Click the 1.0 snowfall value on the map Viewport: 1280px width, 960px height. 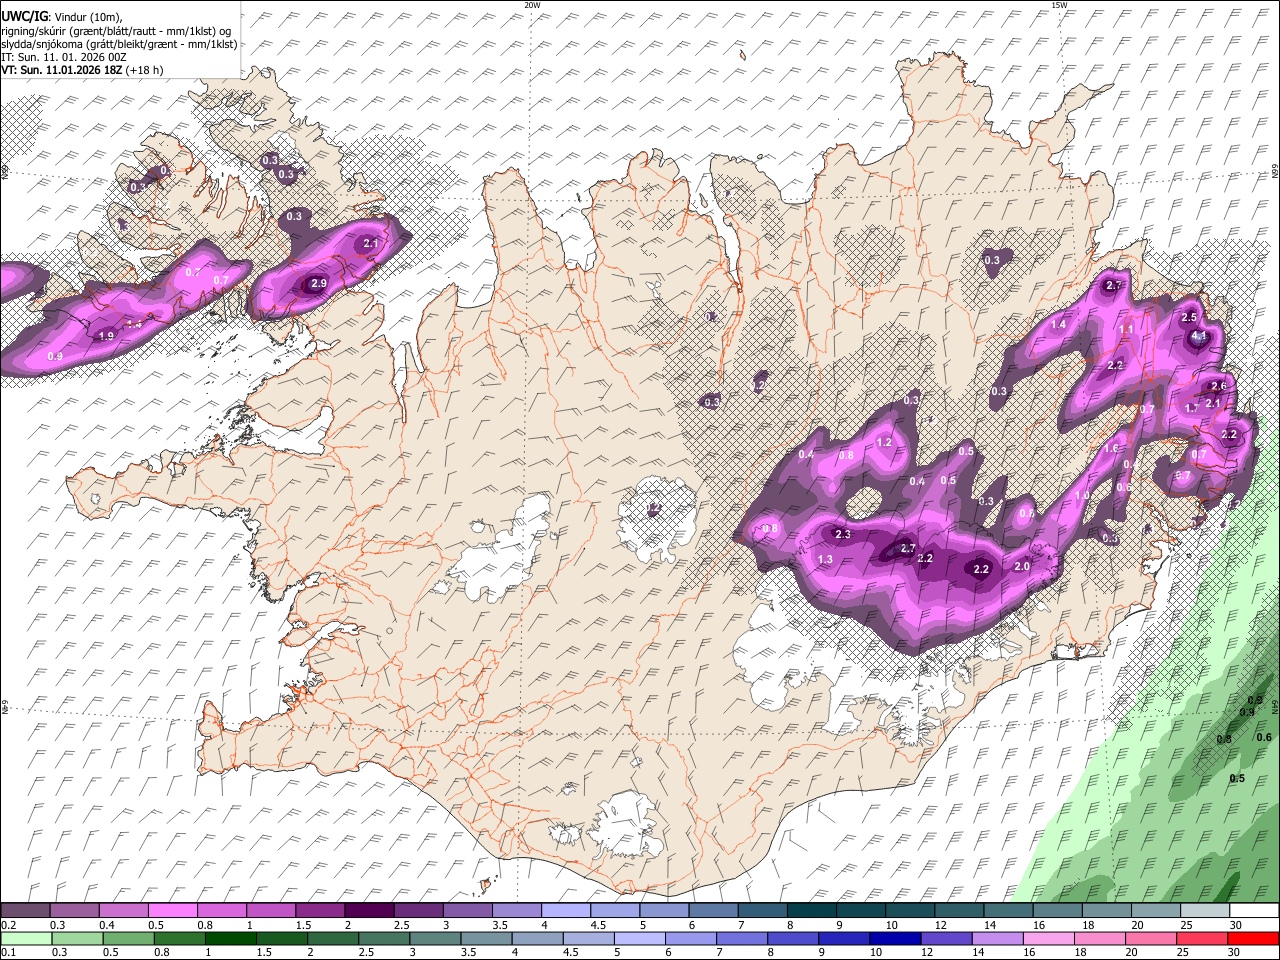1082,495
